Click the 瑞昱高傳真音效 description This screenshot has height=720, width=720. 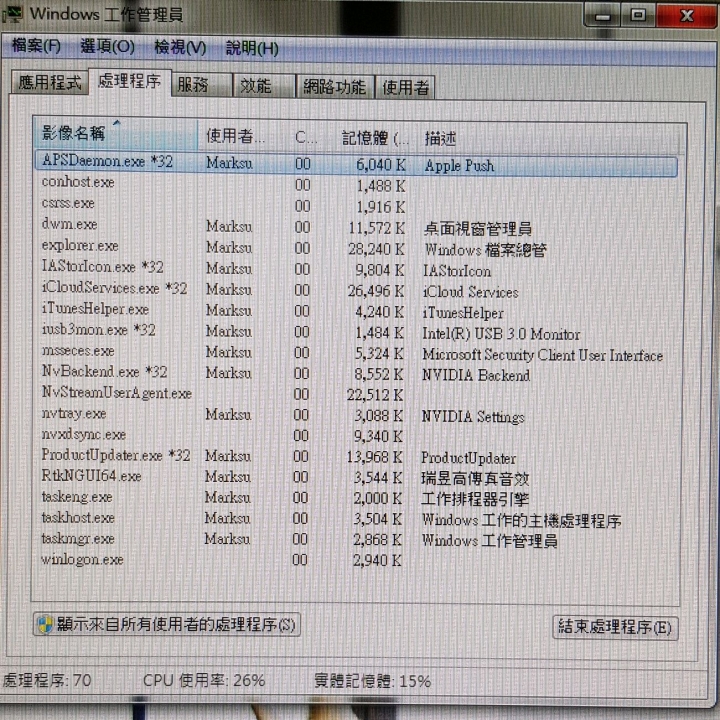475,479
